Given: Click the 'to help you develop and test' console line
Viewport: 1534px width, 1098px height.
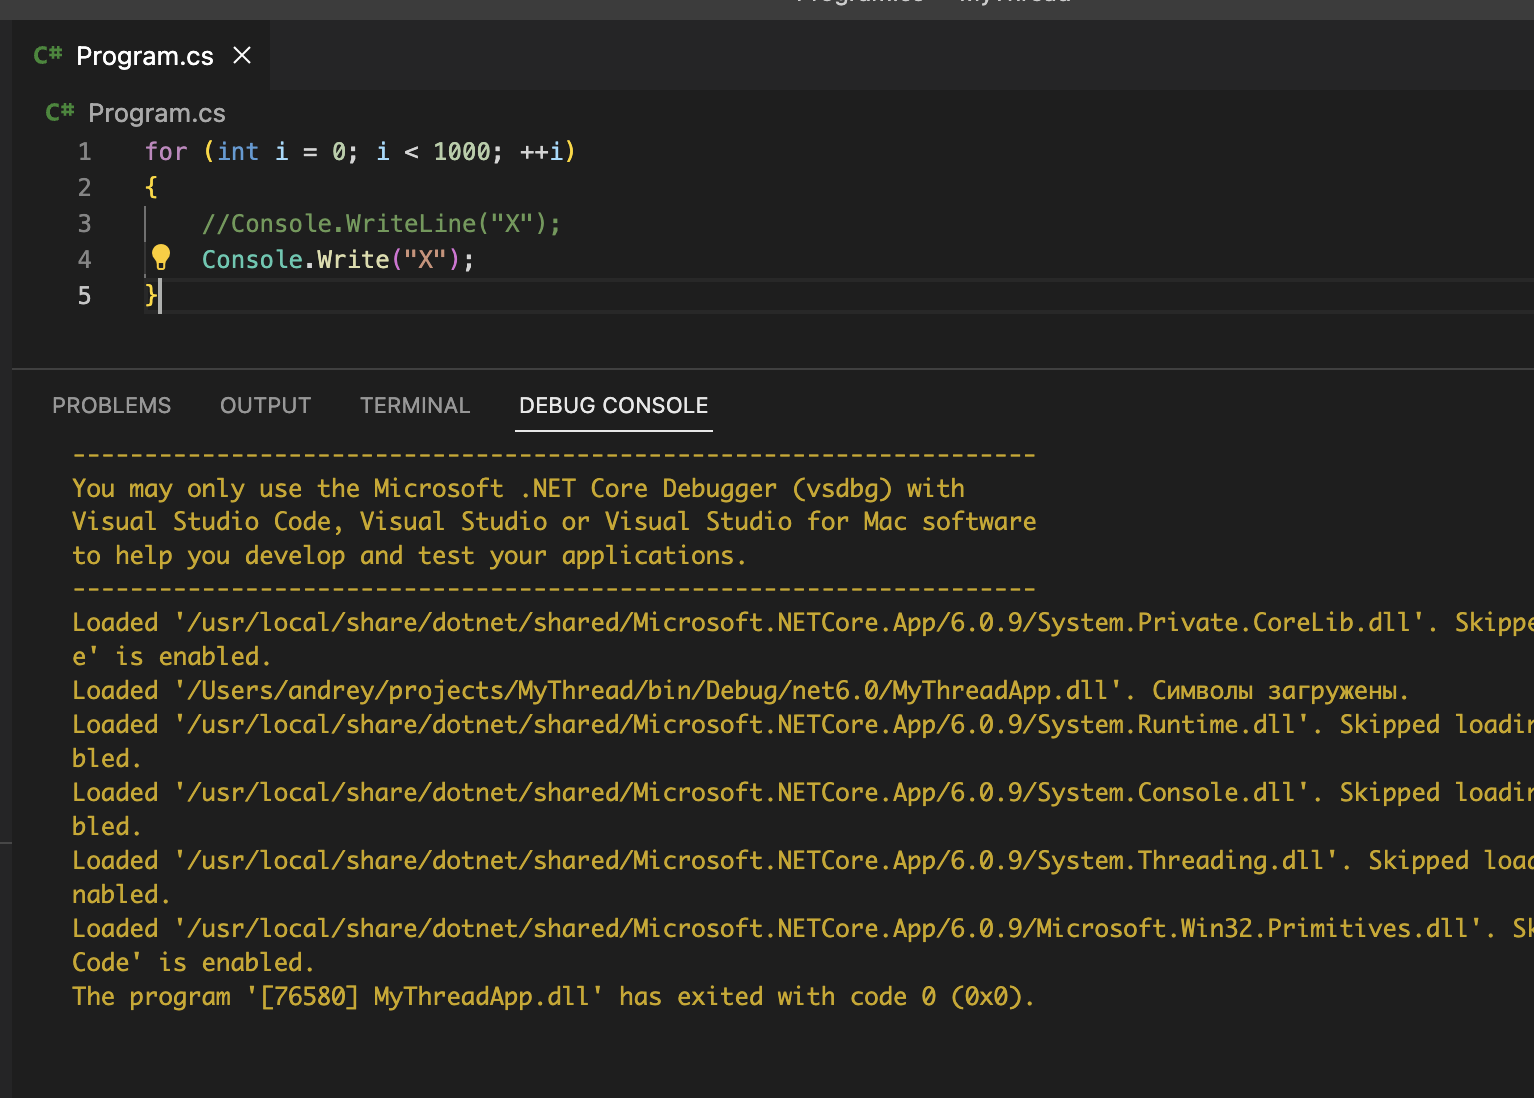Looking at the screenshot, I should coord(409,556).
